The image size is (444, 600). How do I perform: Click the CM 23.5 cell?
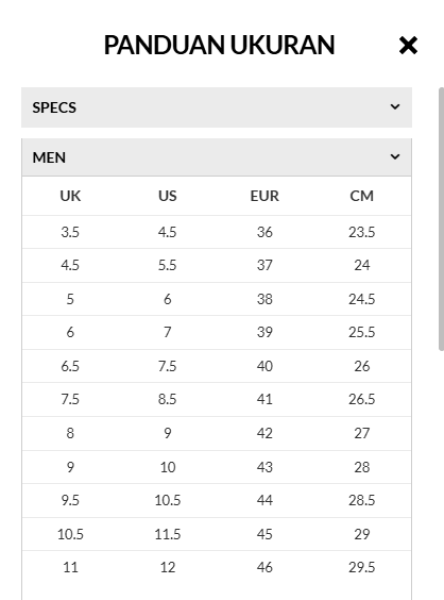362,232
